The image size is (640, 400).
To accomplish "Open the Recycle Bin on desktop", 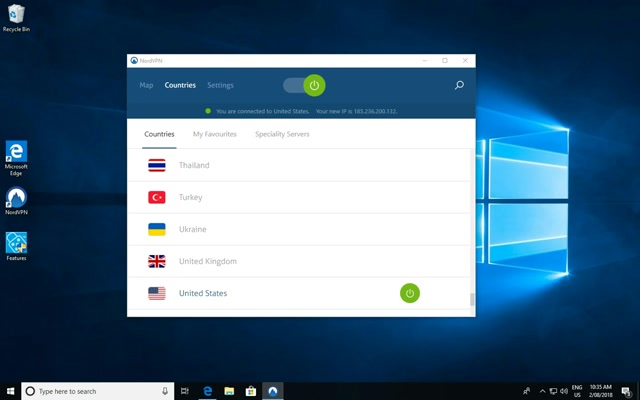I will coord(16,17).
